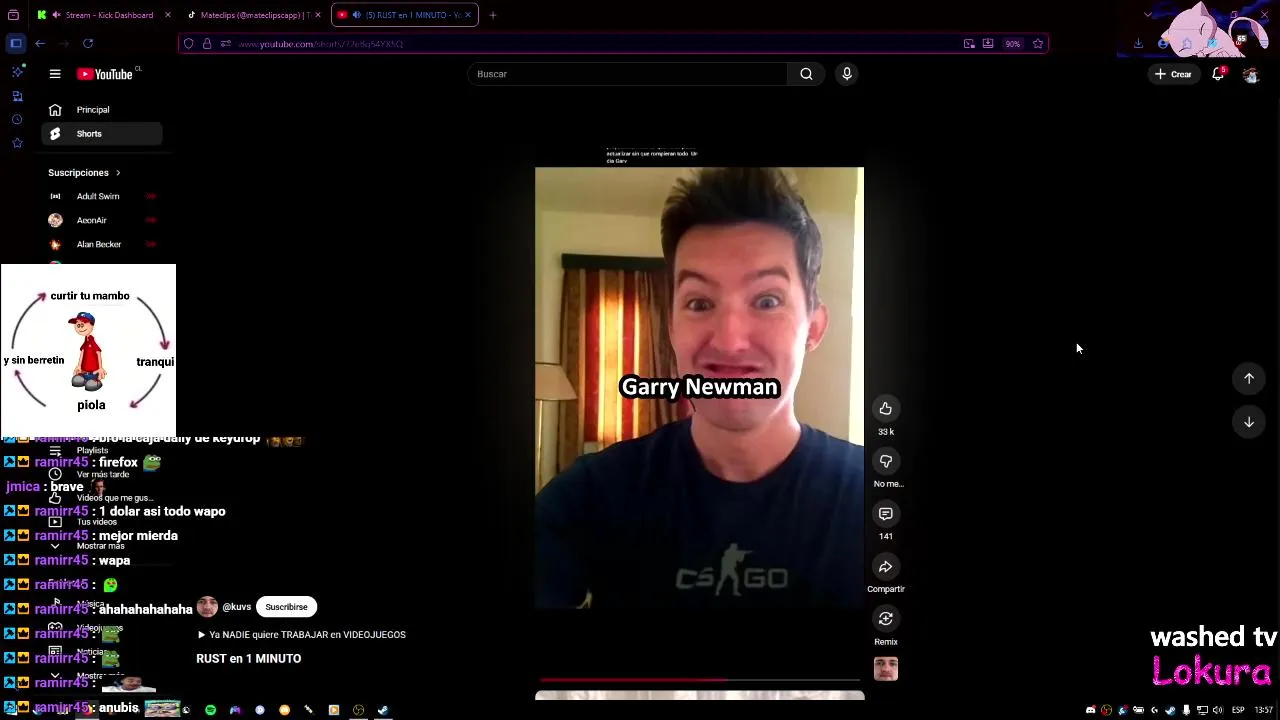Click the browser back arrow

40,43
